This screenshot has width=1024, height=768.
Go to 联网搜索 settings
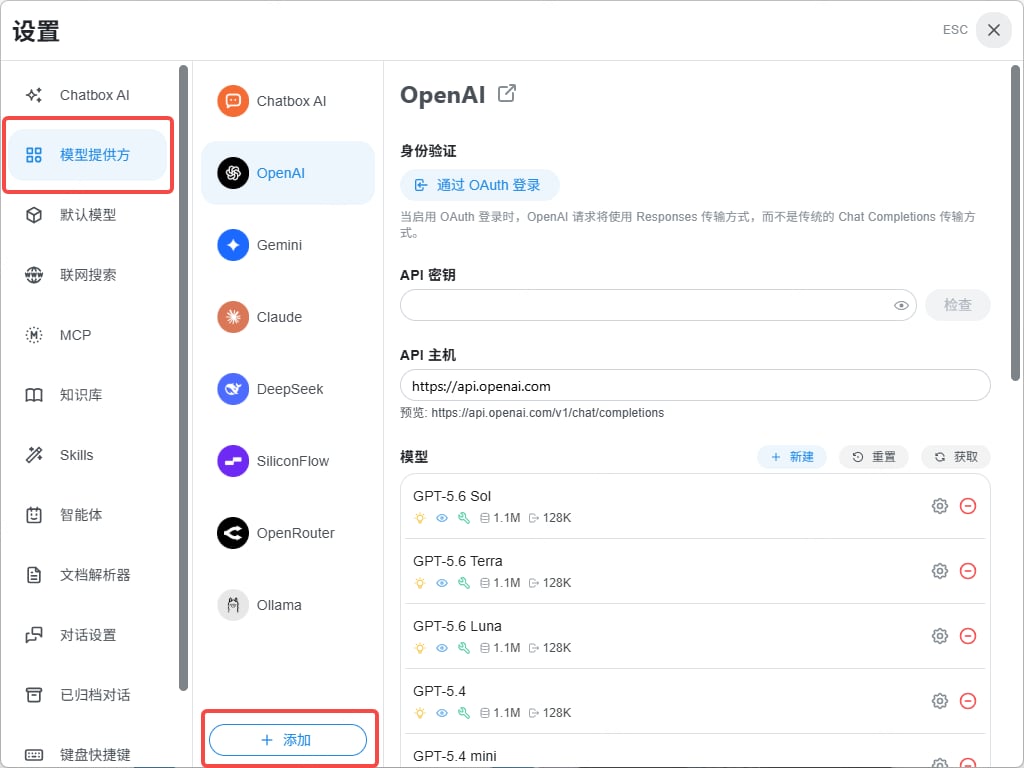point(88,275)
